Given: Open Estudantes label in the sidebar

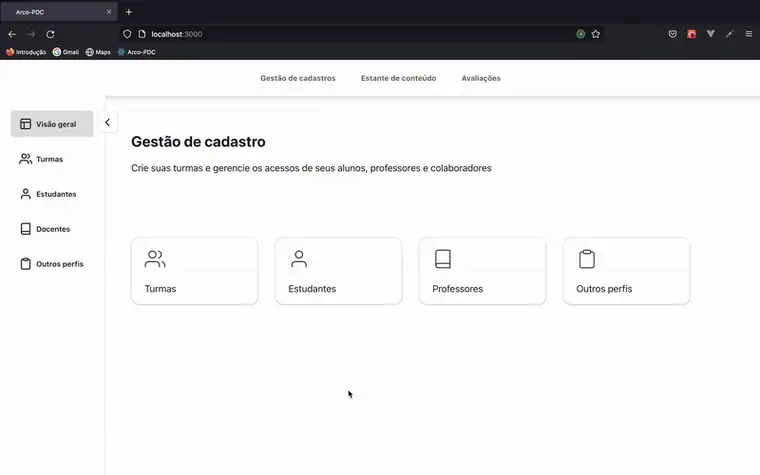Looking at the screenshot, I should (56, 194).
